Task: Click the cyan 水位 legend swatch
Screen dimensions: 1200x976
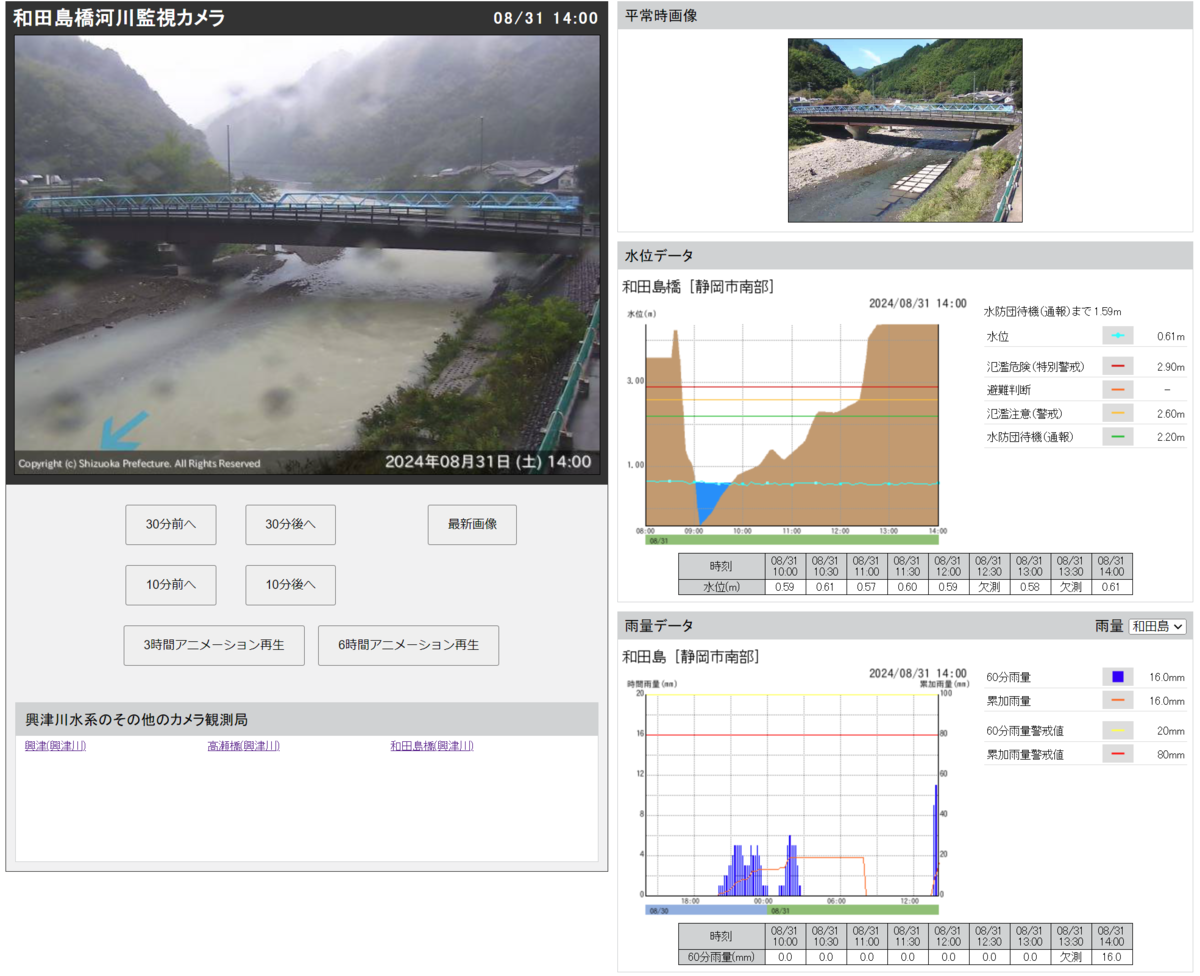Action: point(1118,336)
